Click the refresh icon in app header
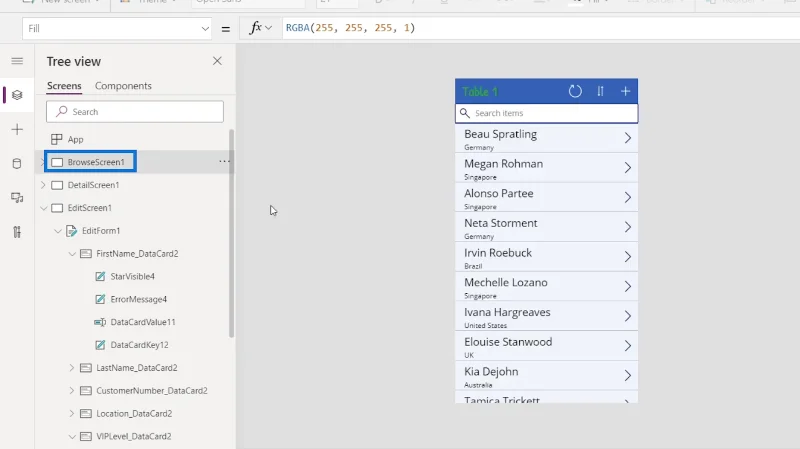This screenshot has width=800, height=449. (x=575, y=91)
